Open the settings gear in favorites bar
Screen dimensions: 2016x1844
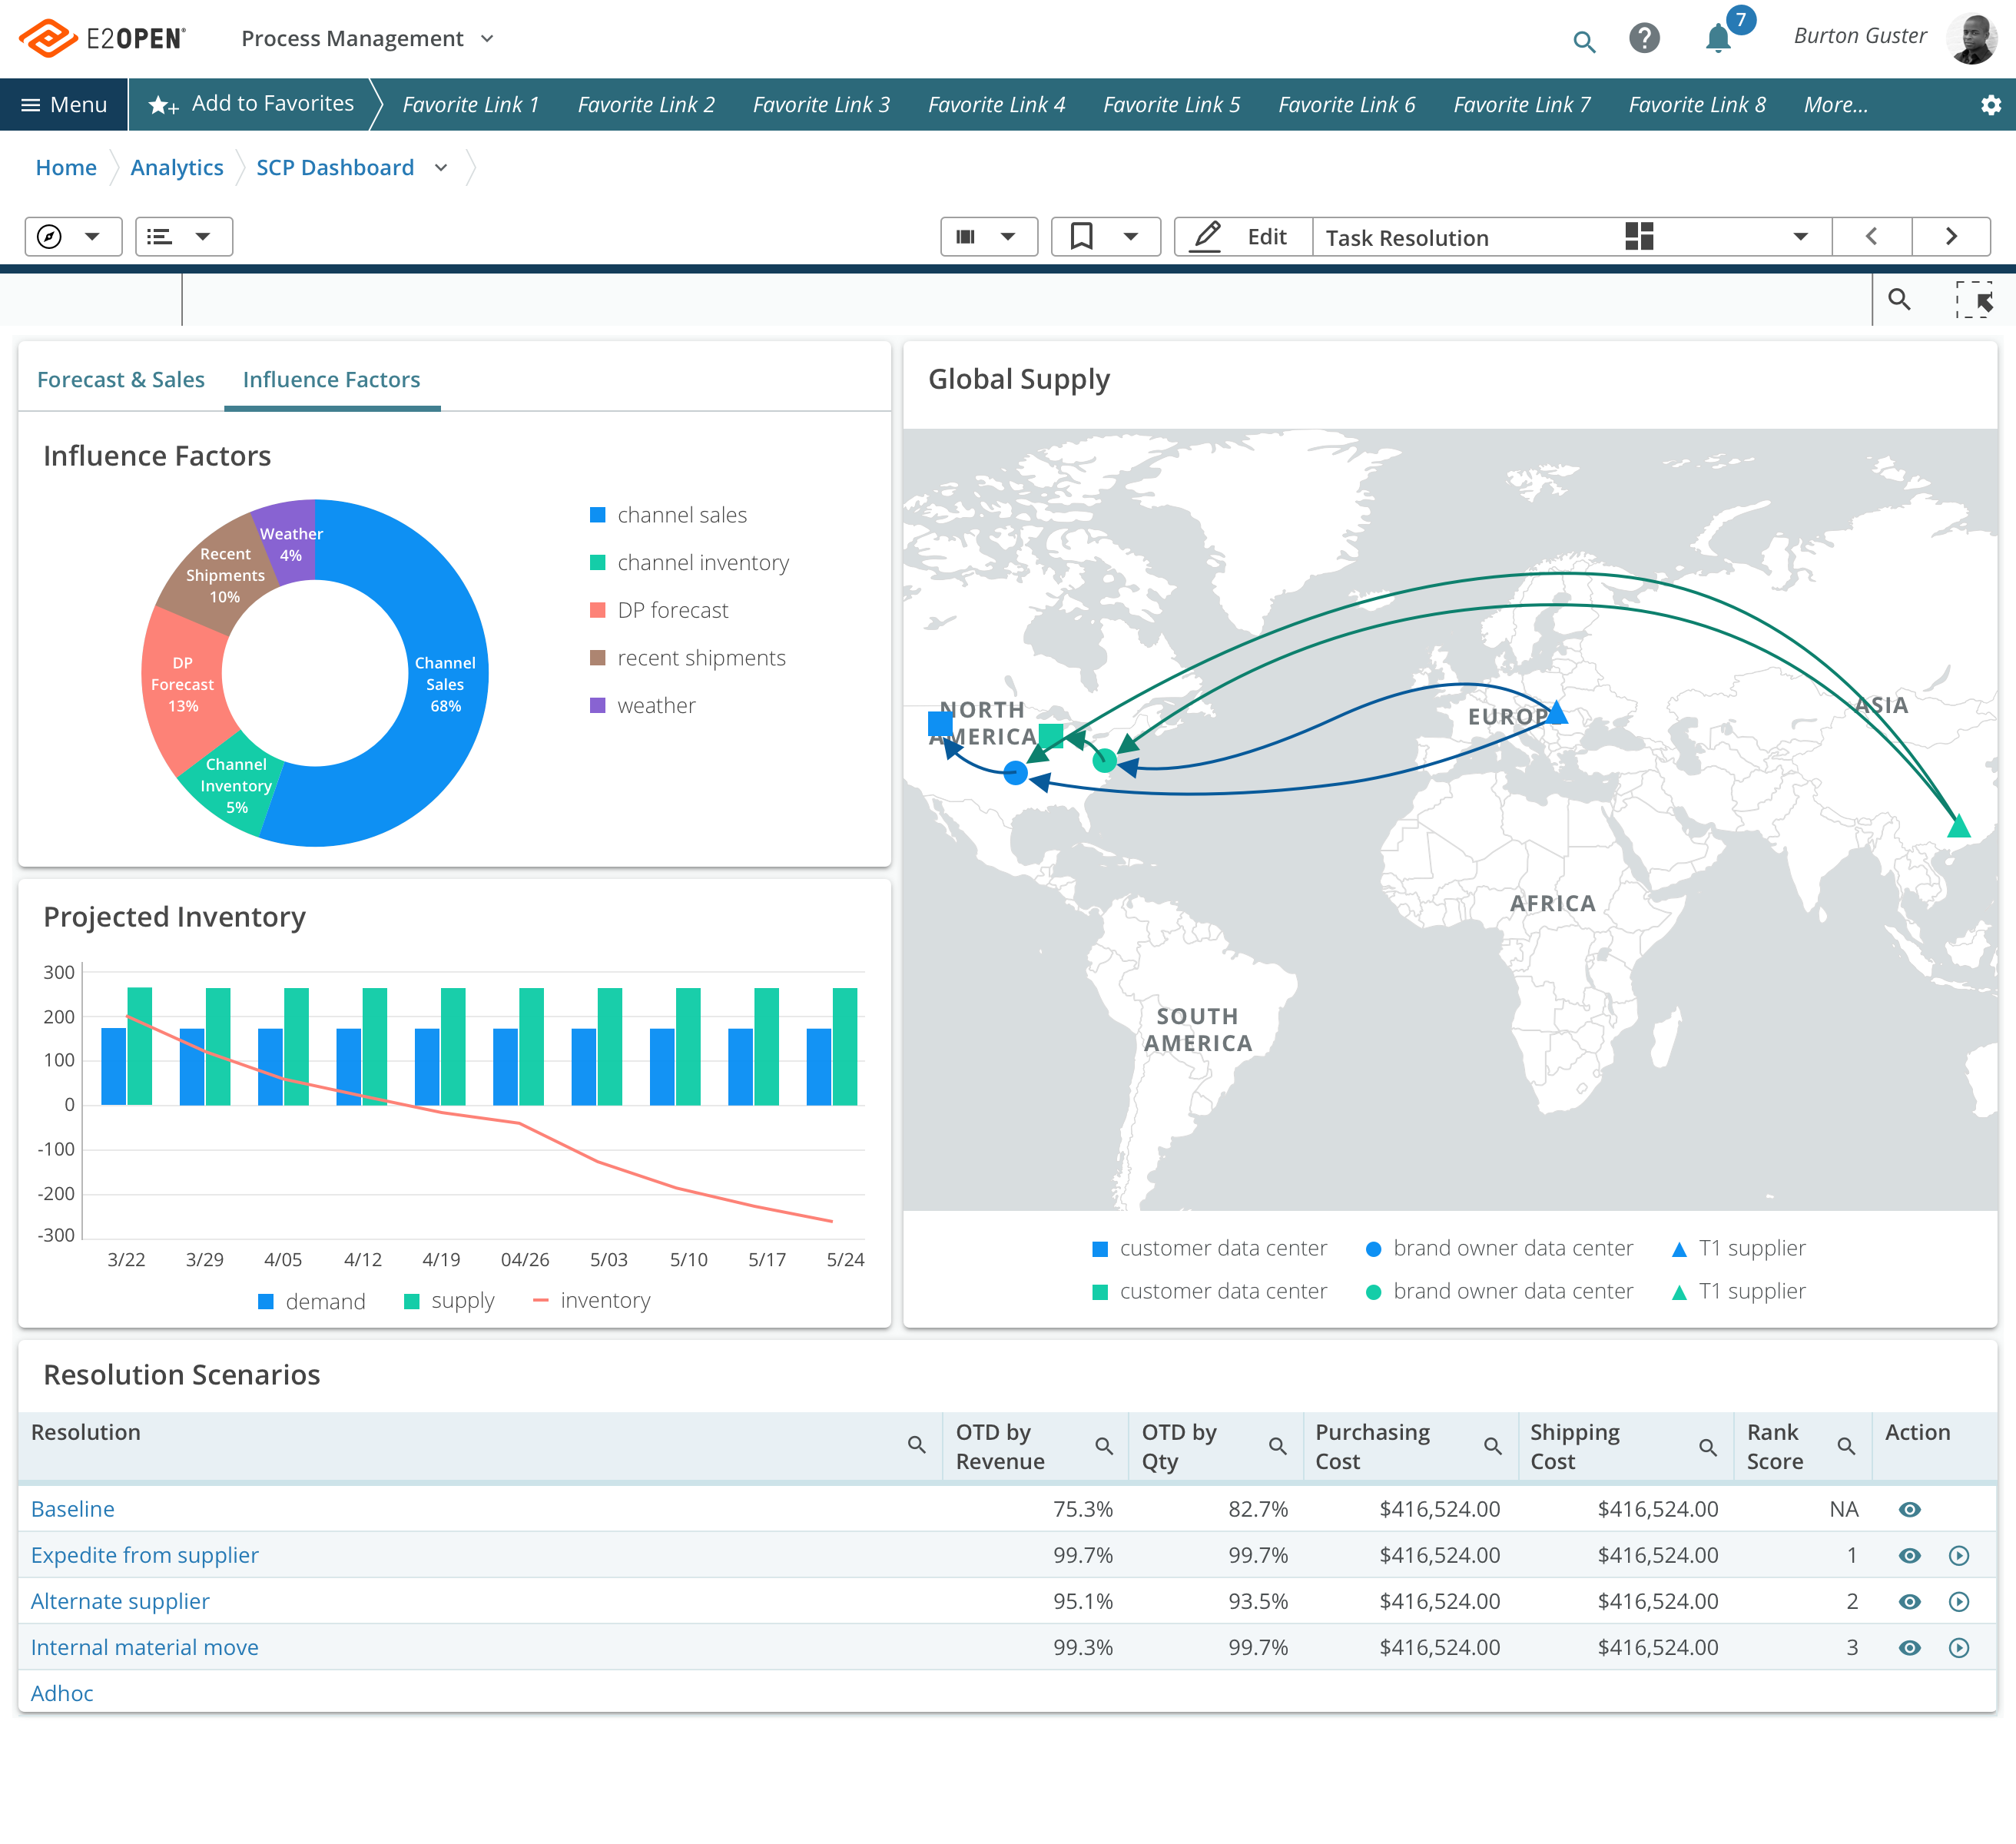pos(1990,105)
